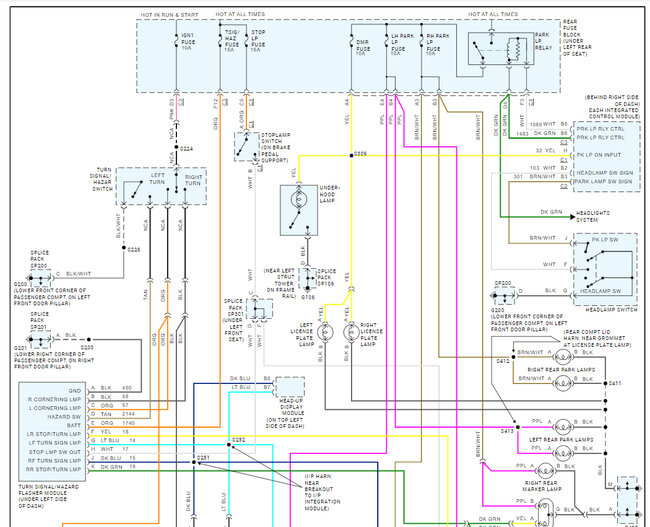The height and width of the screenshot is (527, 650).
Task: Select the "HEADLAMP SW SIGN" terminal label
Action: [605, 172]
